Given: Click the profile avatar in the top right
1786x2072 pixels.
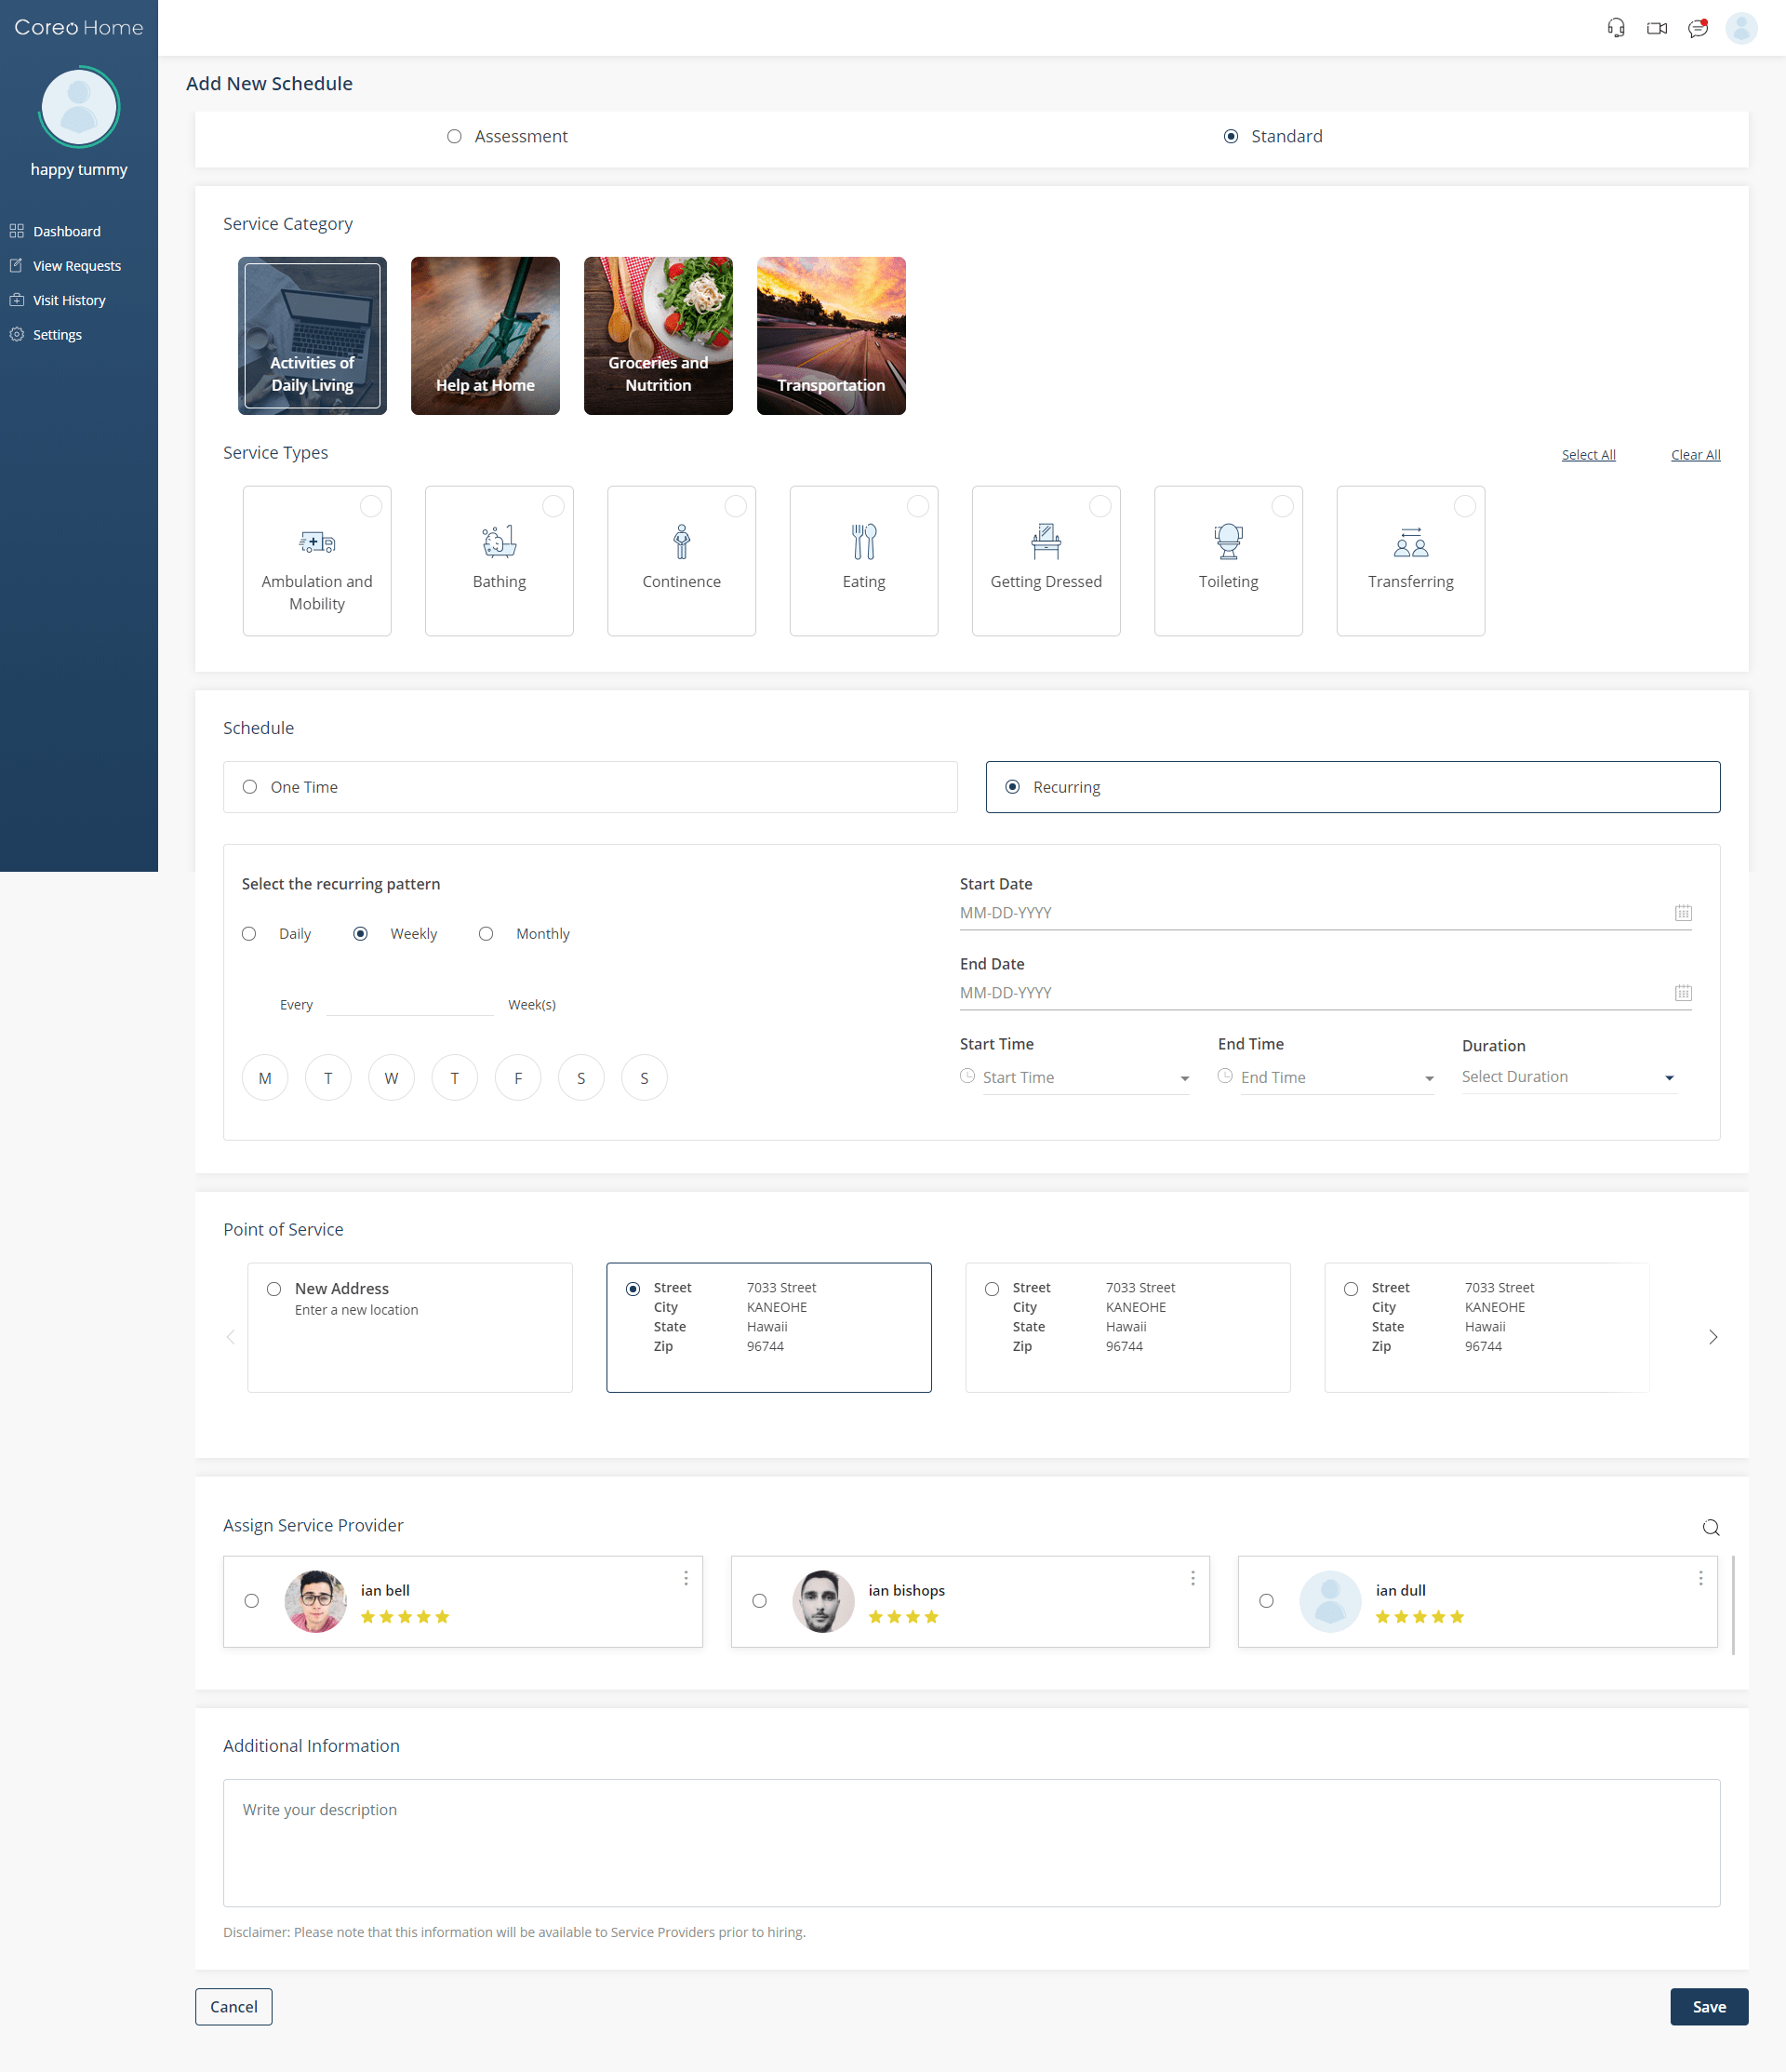Looking at the screenshot, I should point(1742,27).
